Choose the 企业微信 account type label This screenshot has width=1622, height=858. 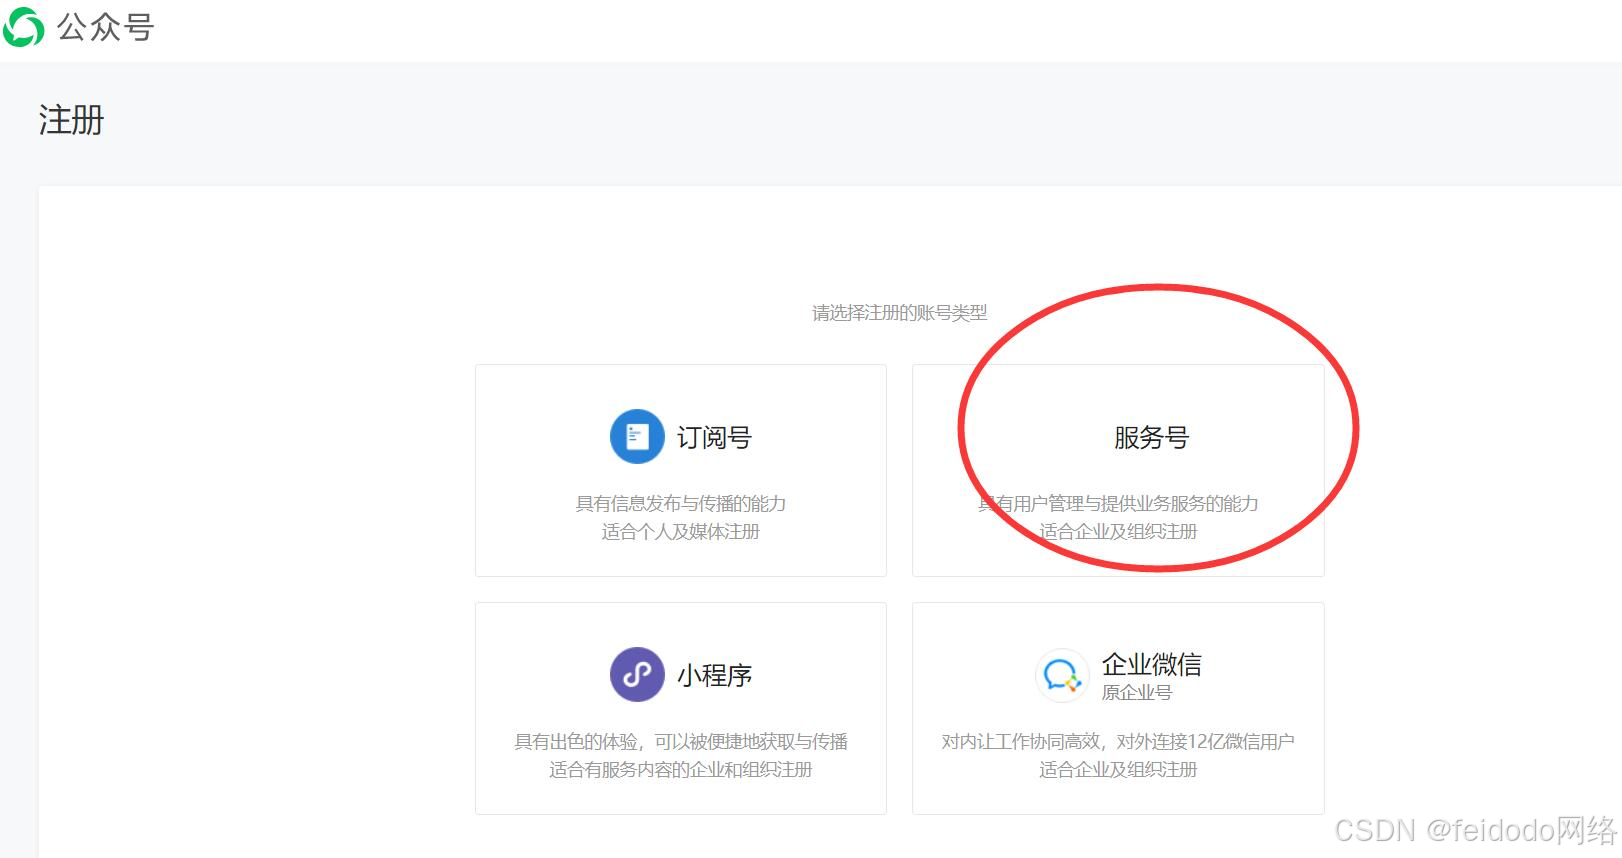pos(1152,664)
